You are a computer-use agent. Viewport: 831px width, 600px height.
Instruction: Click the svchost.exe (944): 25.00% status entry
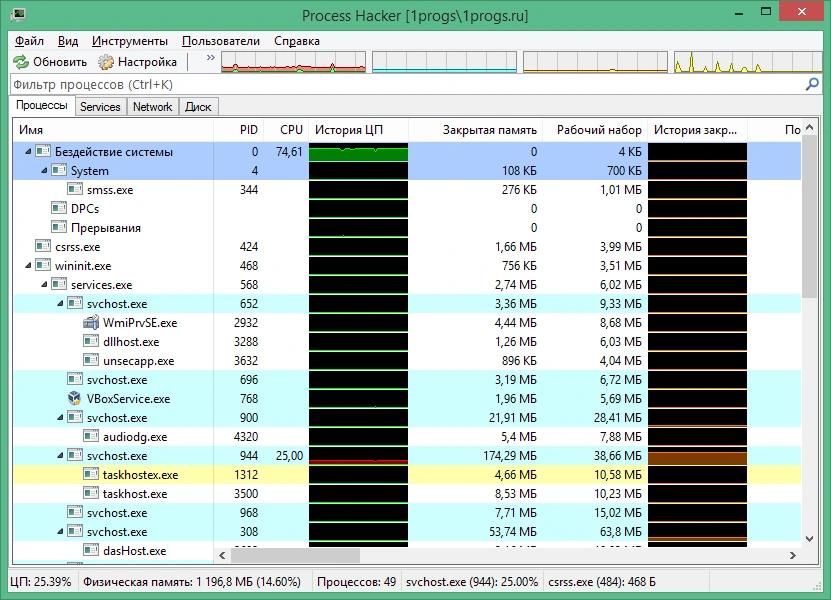(x=472, y=582)
